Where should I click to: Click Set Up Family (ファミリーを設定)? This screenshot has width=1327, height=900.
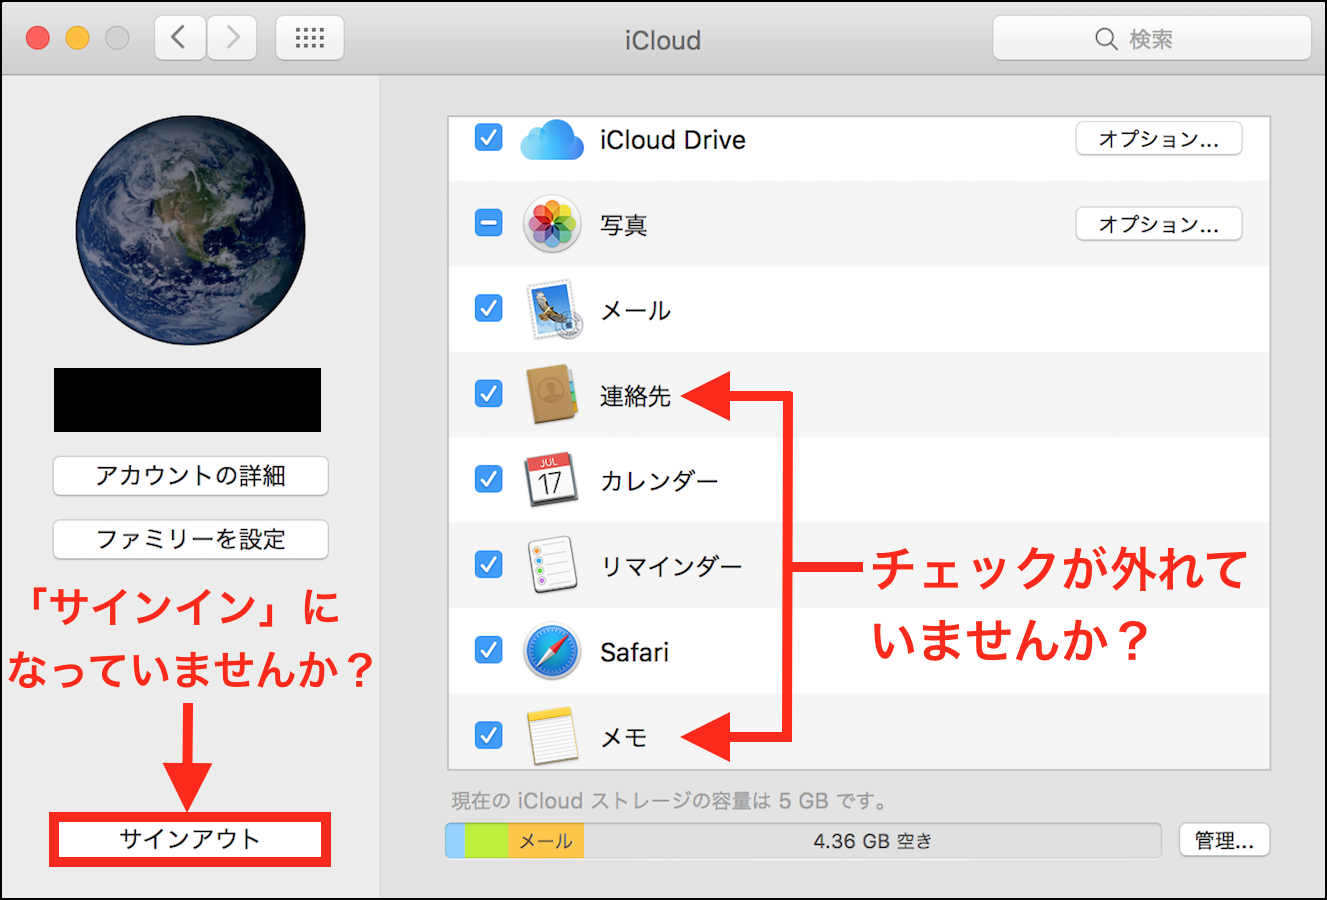point(190,540)
